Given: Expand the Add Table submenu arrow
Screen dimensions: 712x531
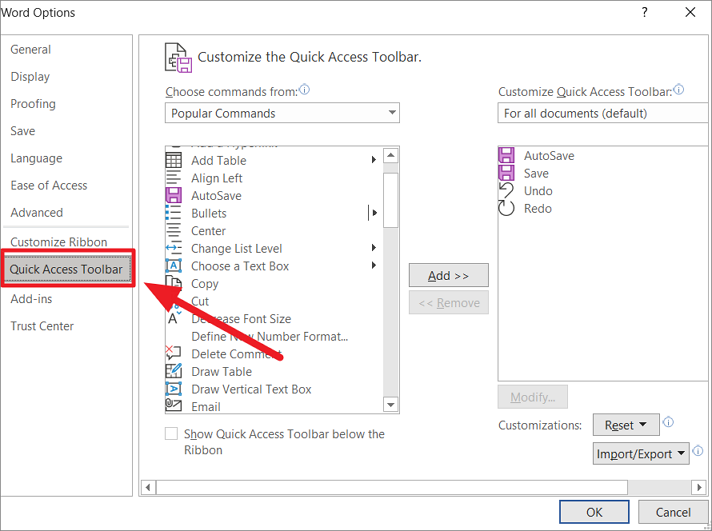Looking at the screenshot, I should [374, 160].
